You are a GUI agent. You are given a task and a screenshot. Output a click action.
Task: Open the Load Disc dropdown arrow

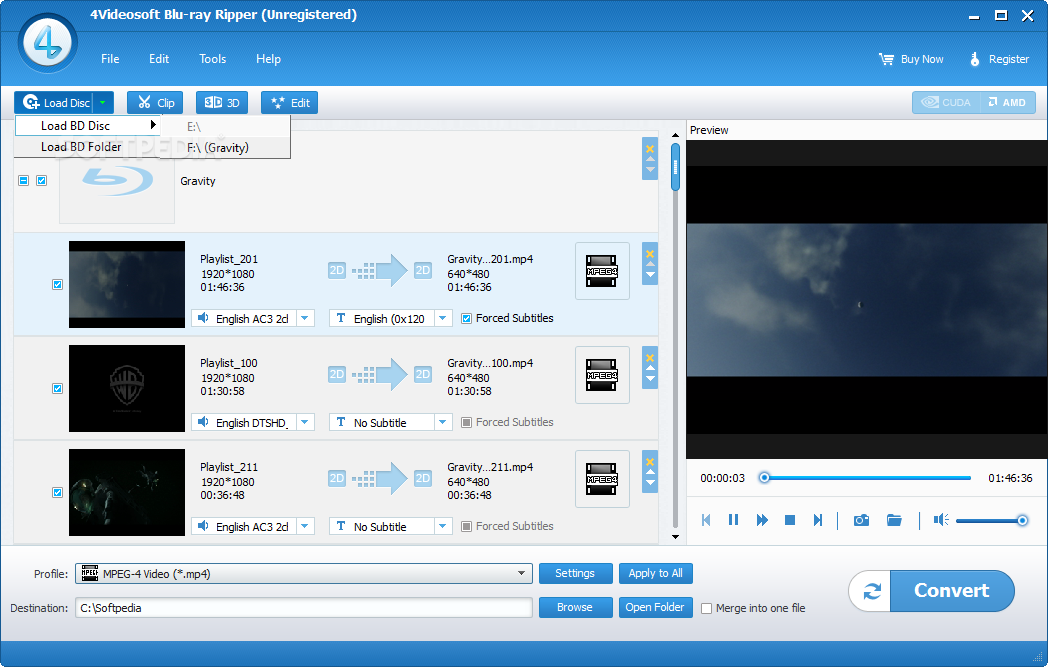pyautogui.click(x=102, y=102)
